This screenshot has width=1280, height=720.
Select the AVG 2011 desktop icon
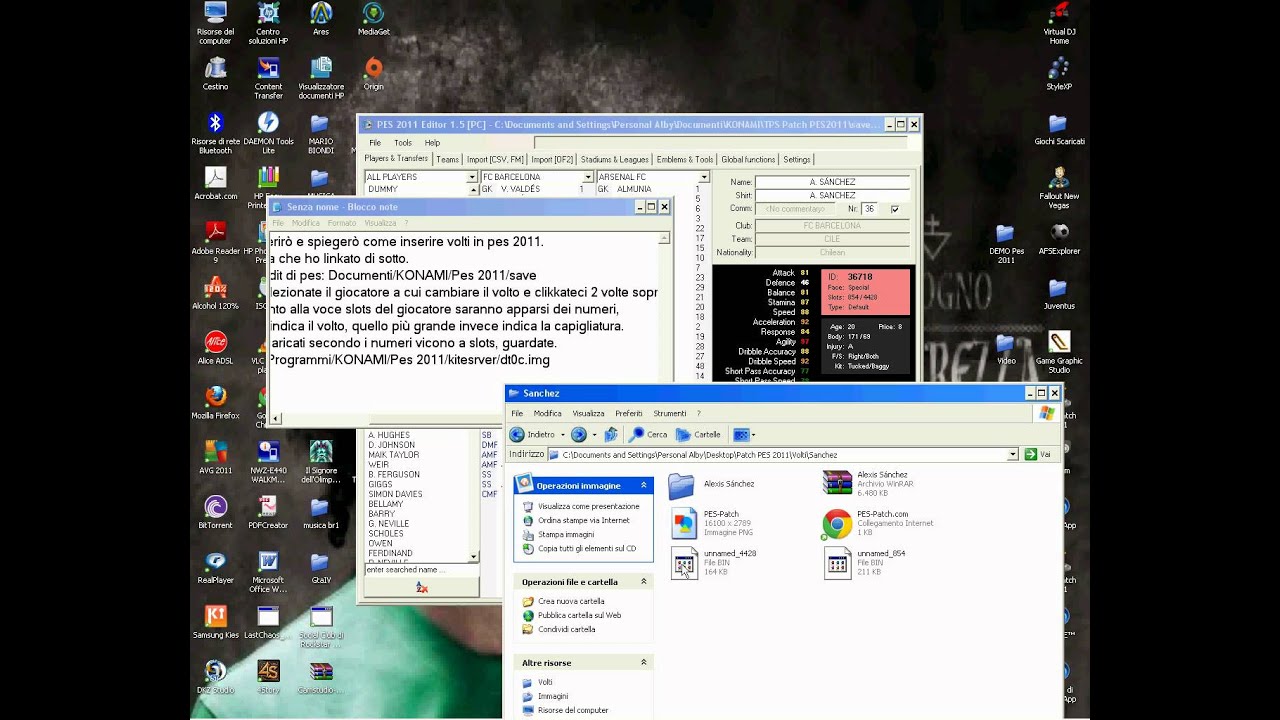(x=215, y=451)
